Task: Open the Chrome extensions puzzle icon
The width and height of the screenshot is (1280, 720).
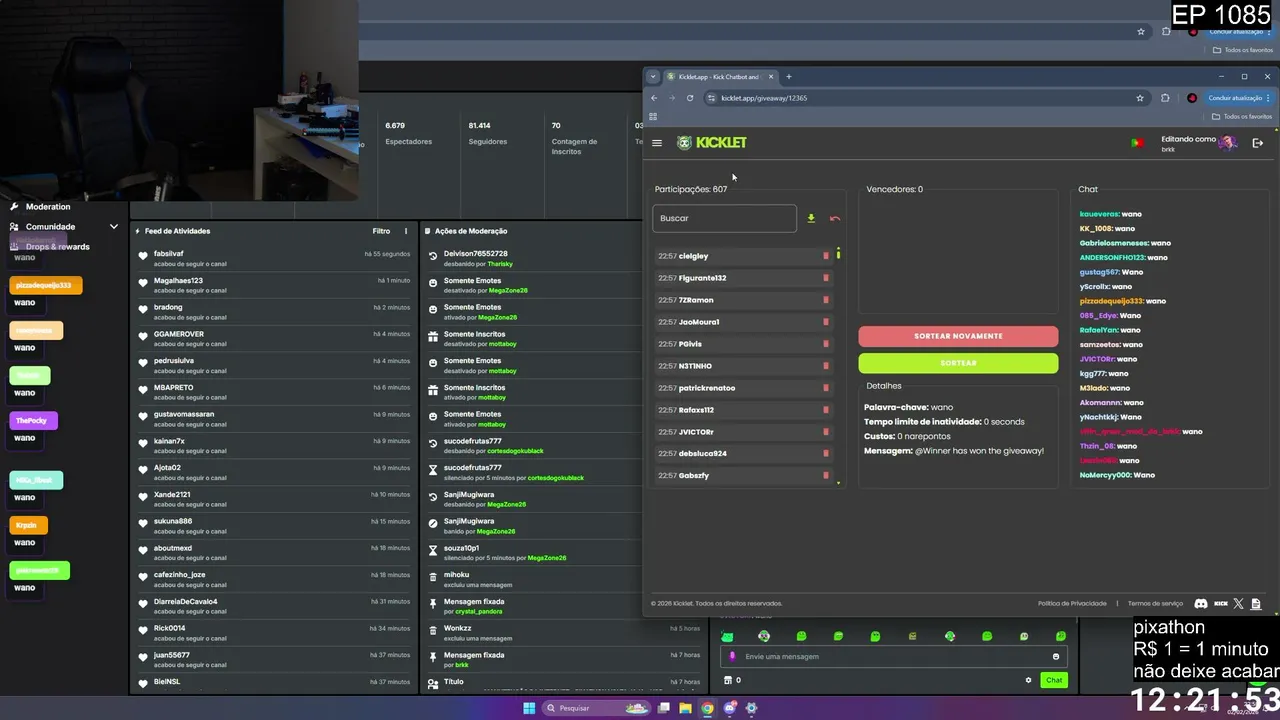Action: click(x=1165, y=98)
